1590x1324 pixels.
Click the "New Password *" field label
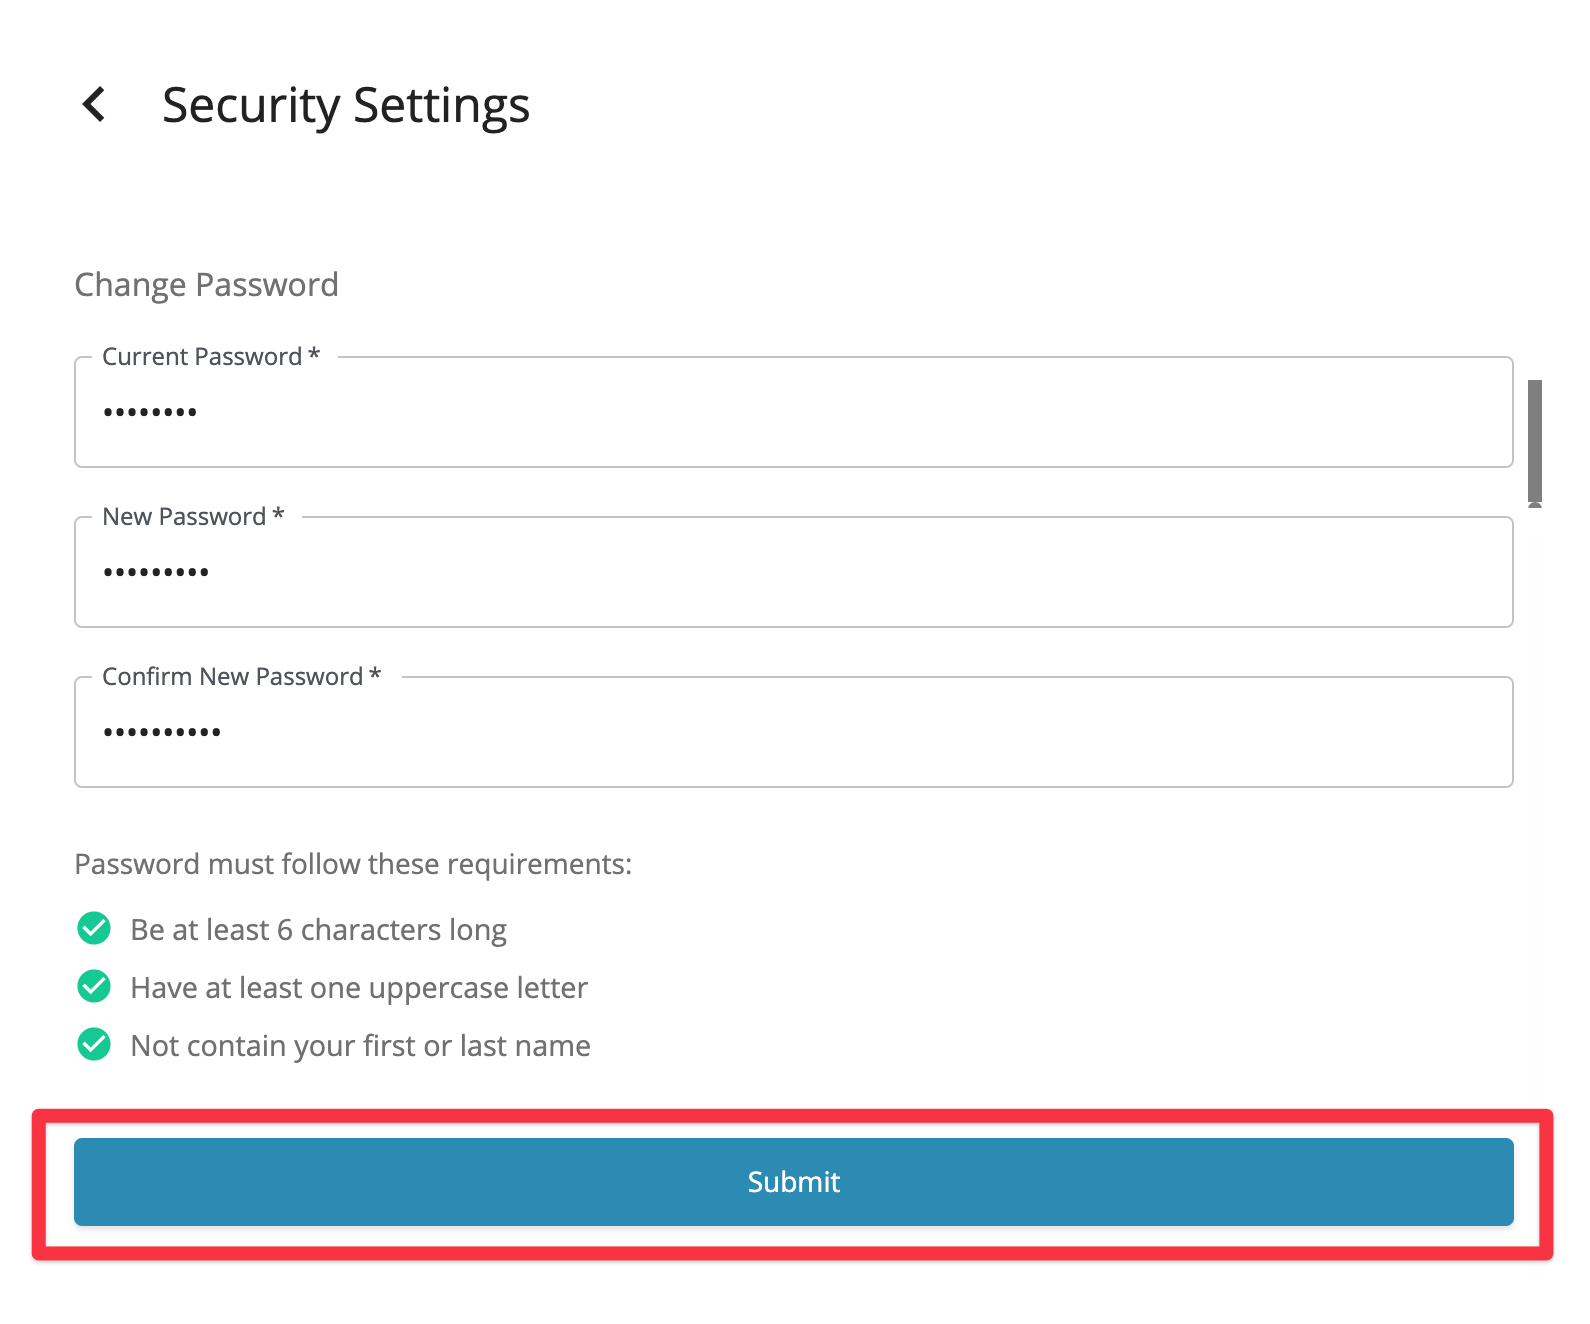point(193,517)
